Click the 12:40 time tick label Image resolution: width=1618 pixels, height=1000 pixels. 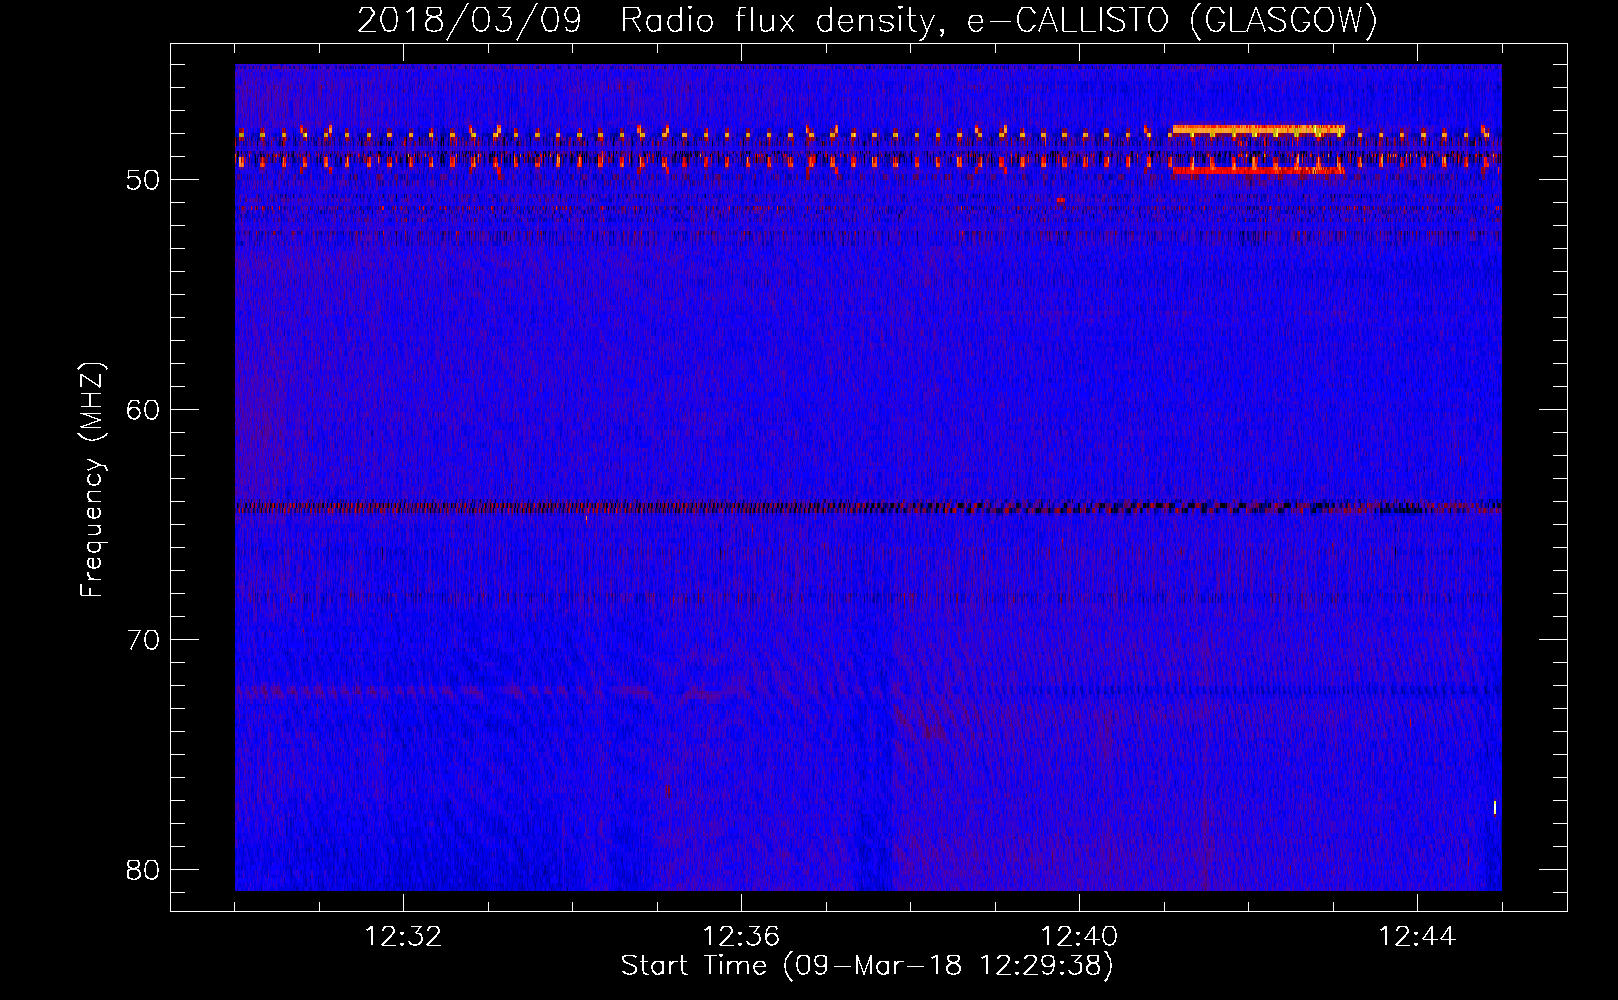pyautogui.click(x=1079, y=937)
